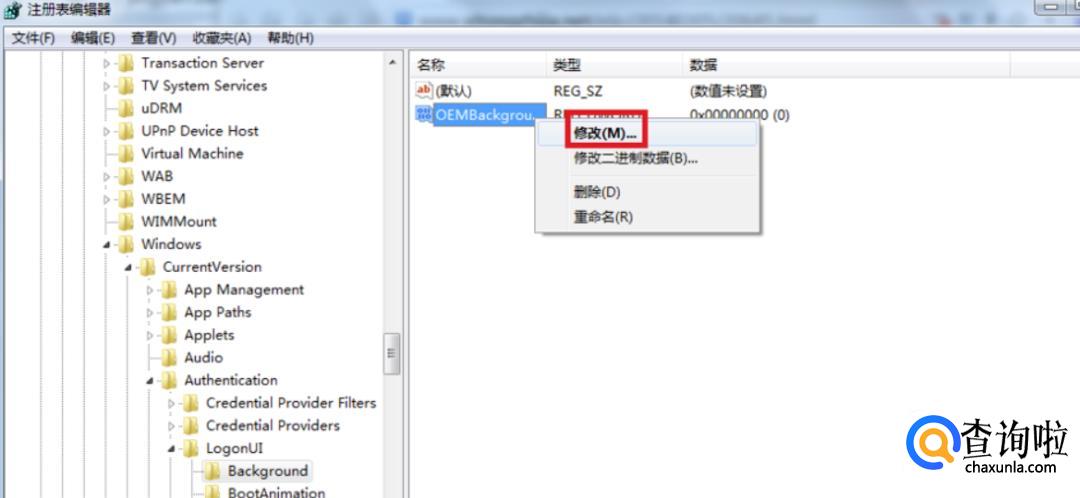Click the Audio folder icon

(x=169, y=357)
